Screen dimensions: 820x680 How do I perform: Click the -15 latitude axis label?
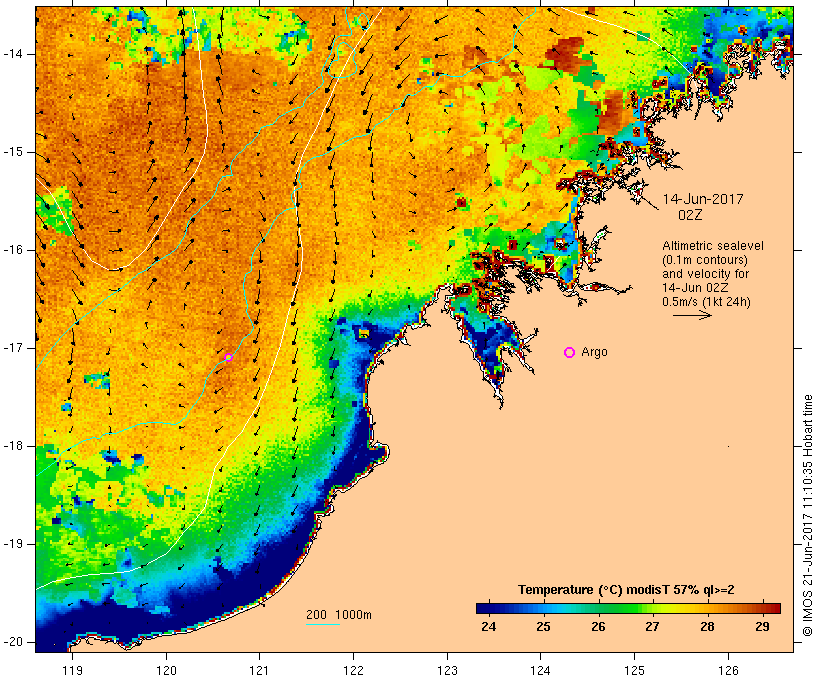(x=13, y=152)
